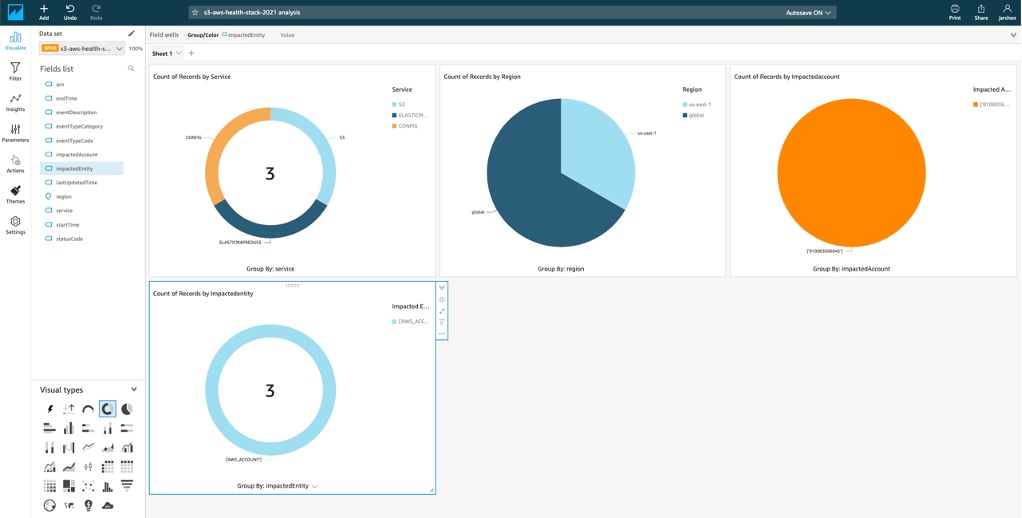Collapse the Visual types section chevron
1022x518 pixels.
[x=134, y=390]
